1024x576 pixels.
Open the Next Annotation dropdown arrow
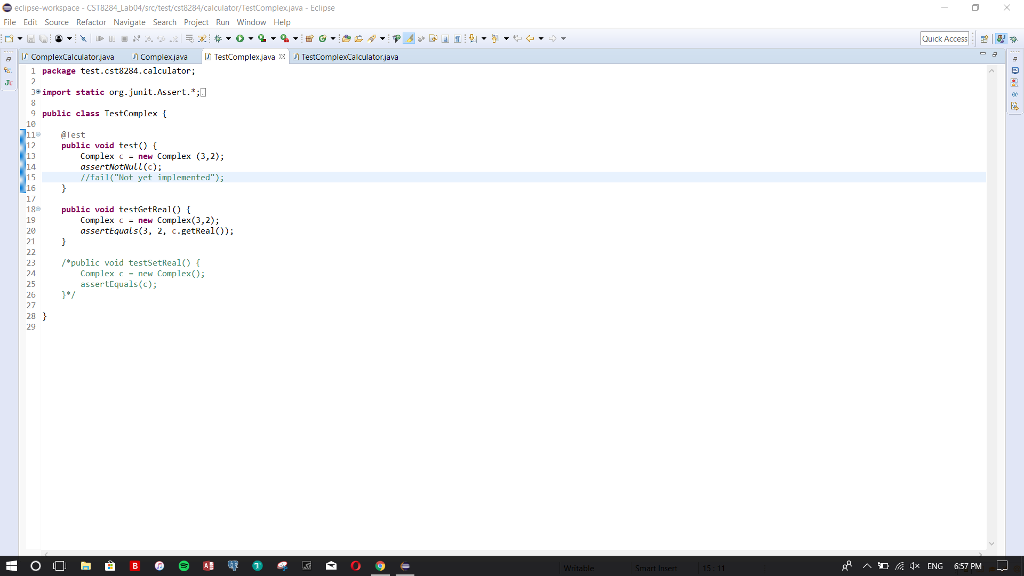tap(484, 39)
